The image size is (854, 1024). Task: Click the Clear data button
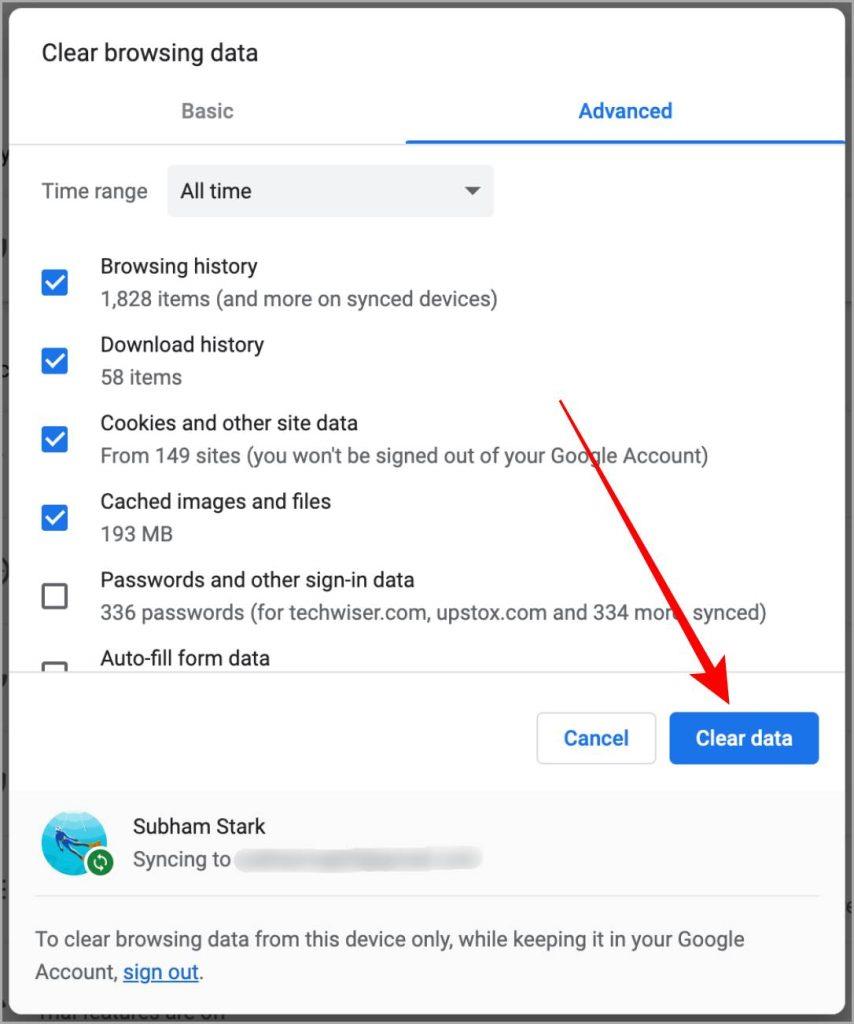744,738
